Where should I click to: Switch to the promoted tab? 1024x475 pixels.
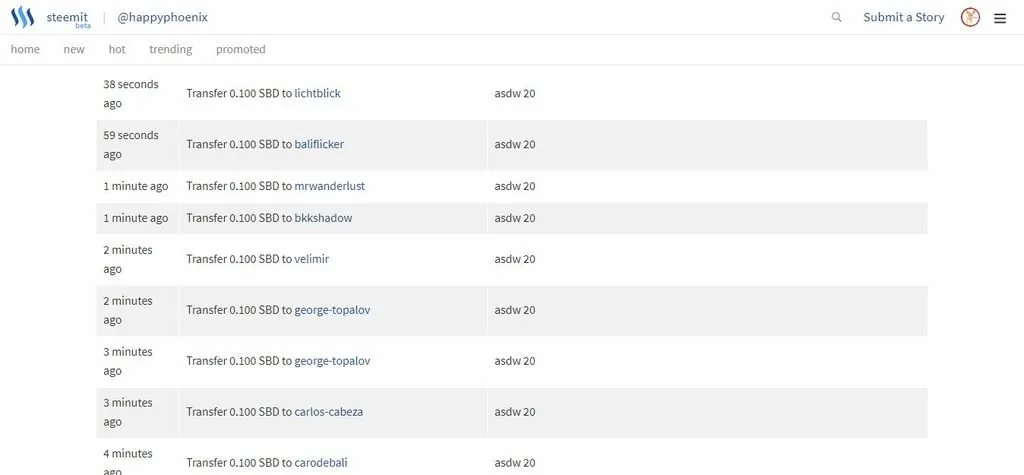click(240, 49)
